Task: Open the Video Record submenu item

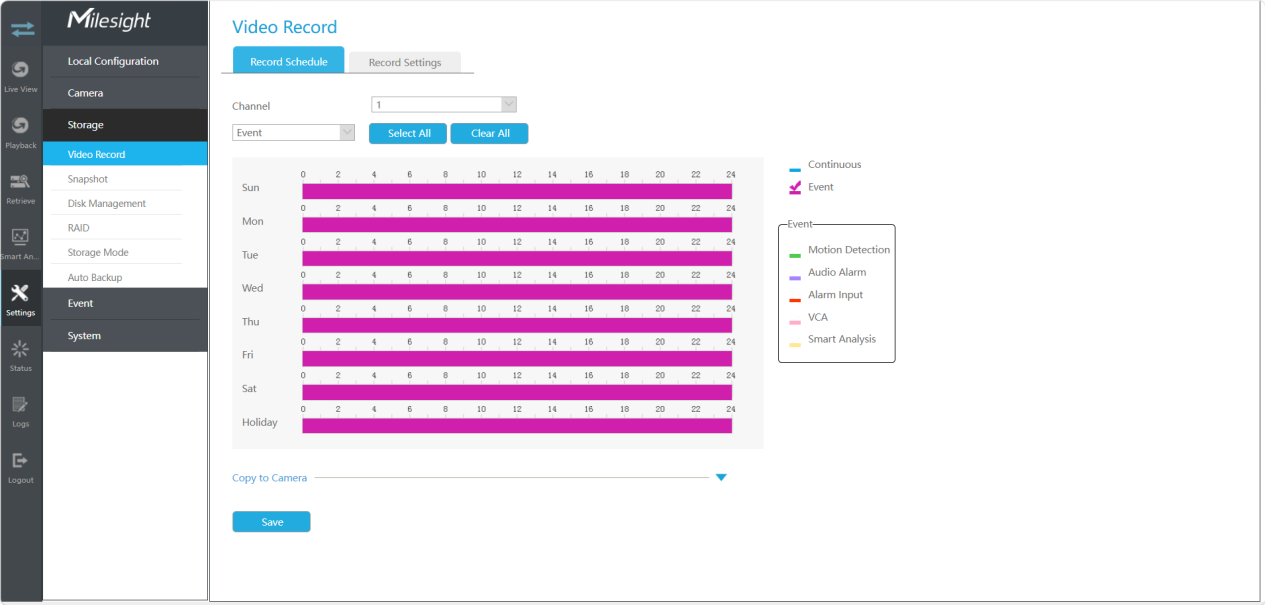Action: pyautogui.click(x=125, y=154)
